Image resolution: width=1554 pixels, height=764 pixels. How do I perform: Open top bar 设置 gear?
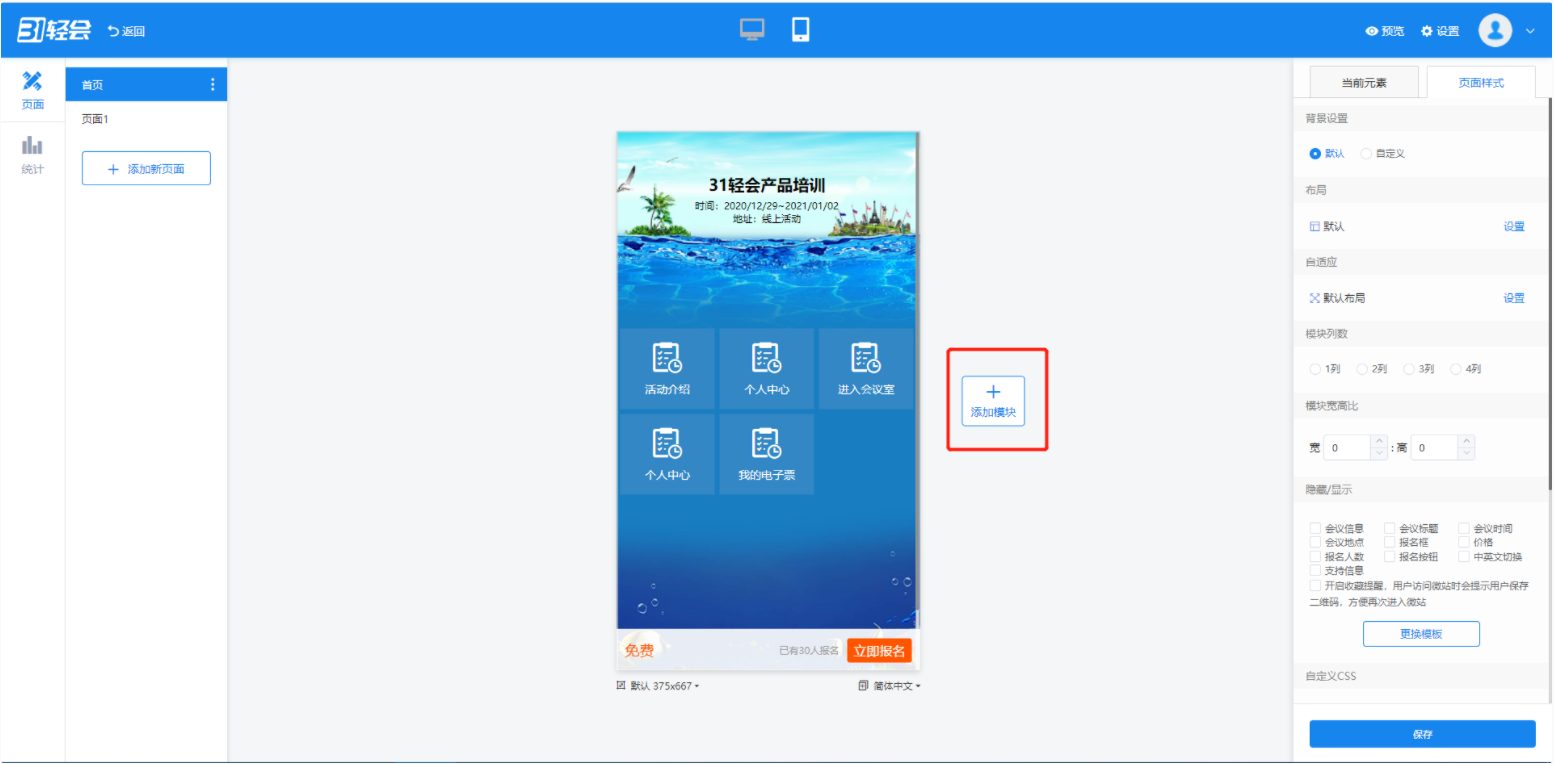(1440, 31)
